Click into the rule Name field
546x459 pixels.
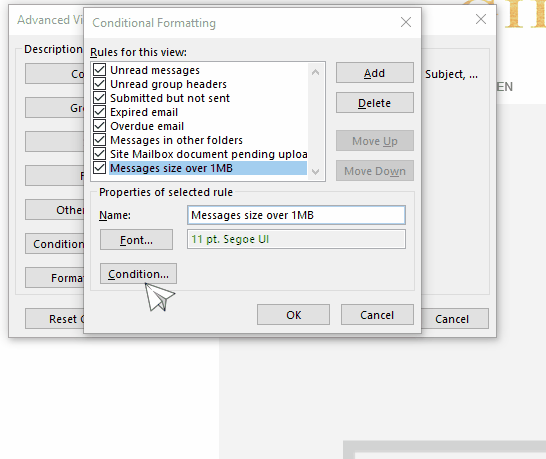pos(296,215)
